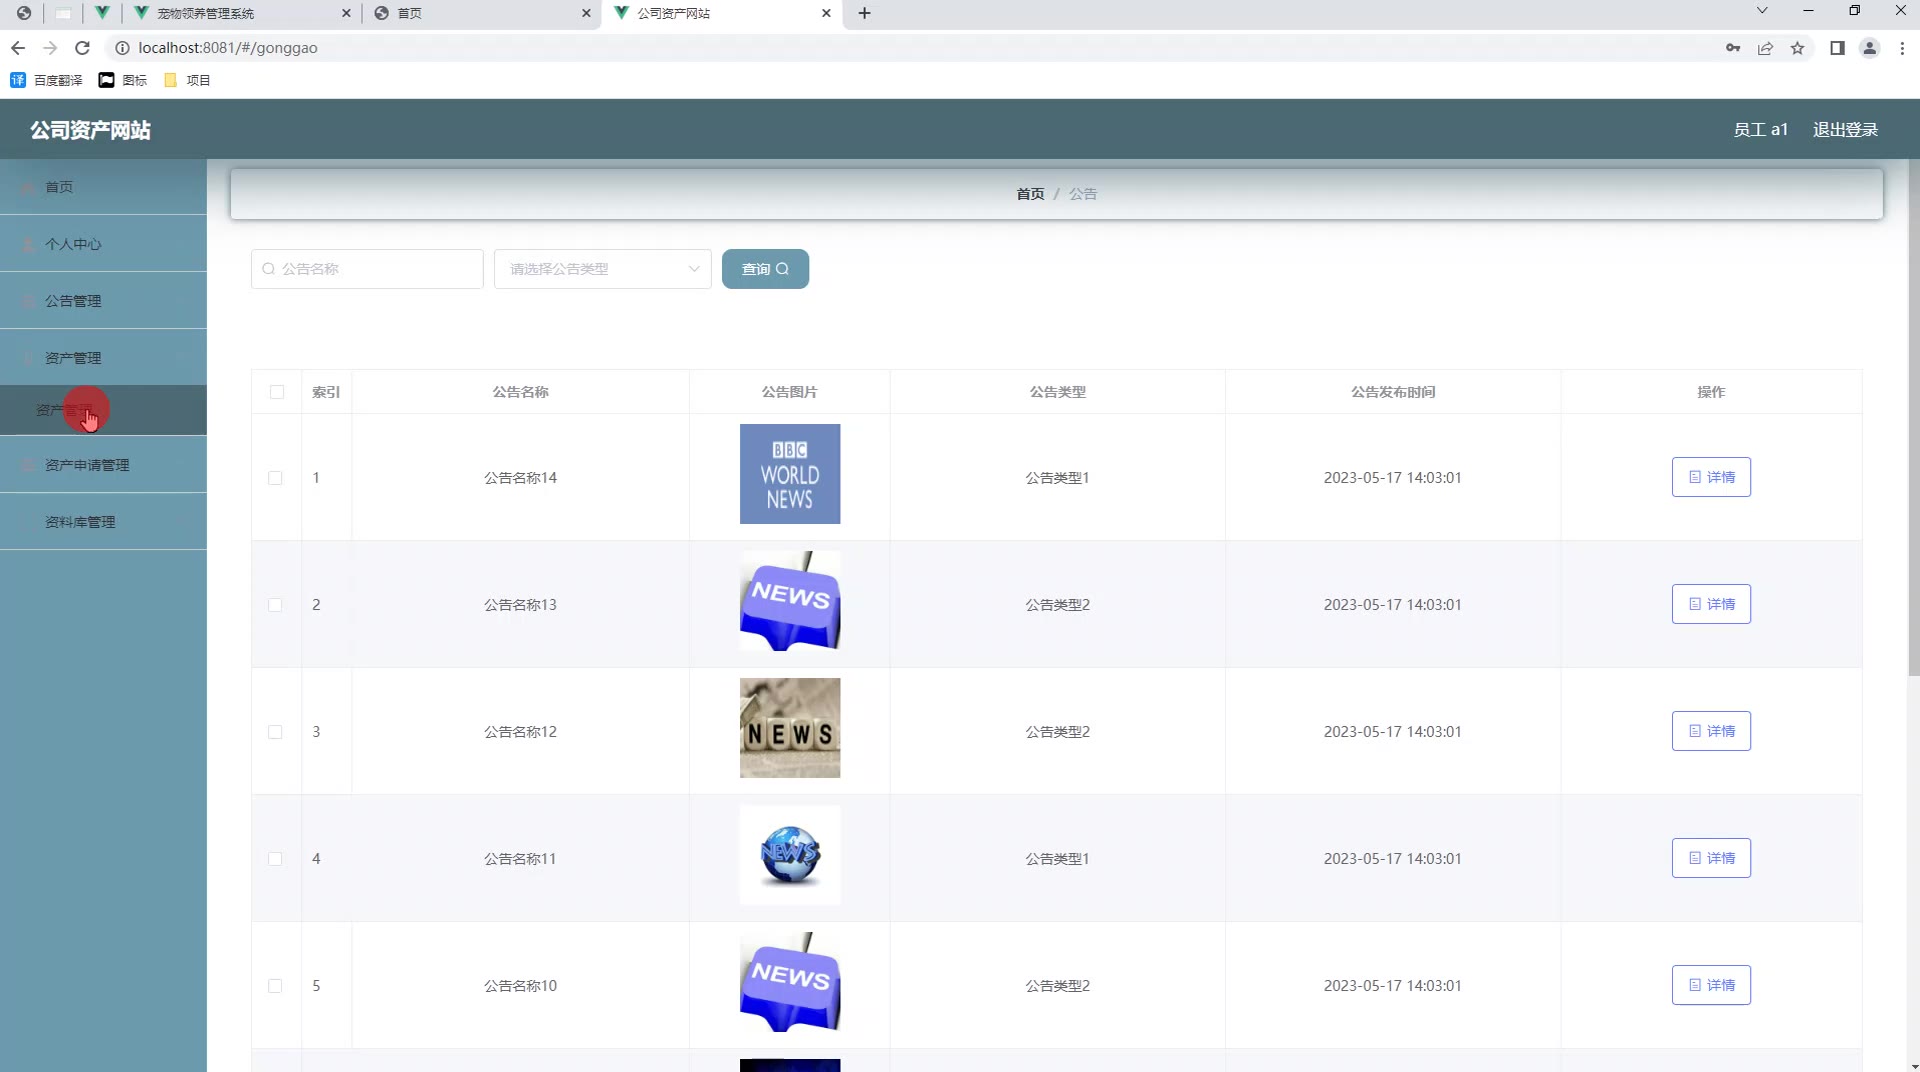This screenshot has height=1072, width=1920.
Task: Toggle select-all checkbox in table header
Action: point(277,392)
